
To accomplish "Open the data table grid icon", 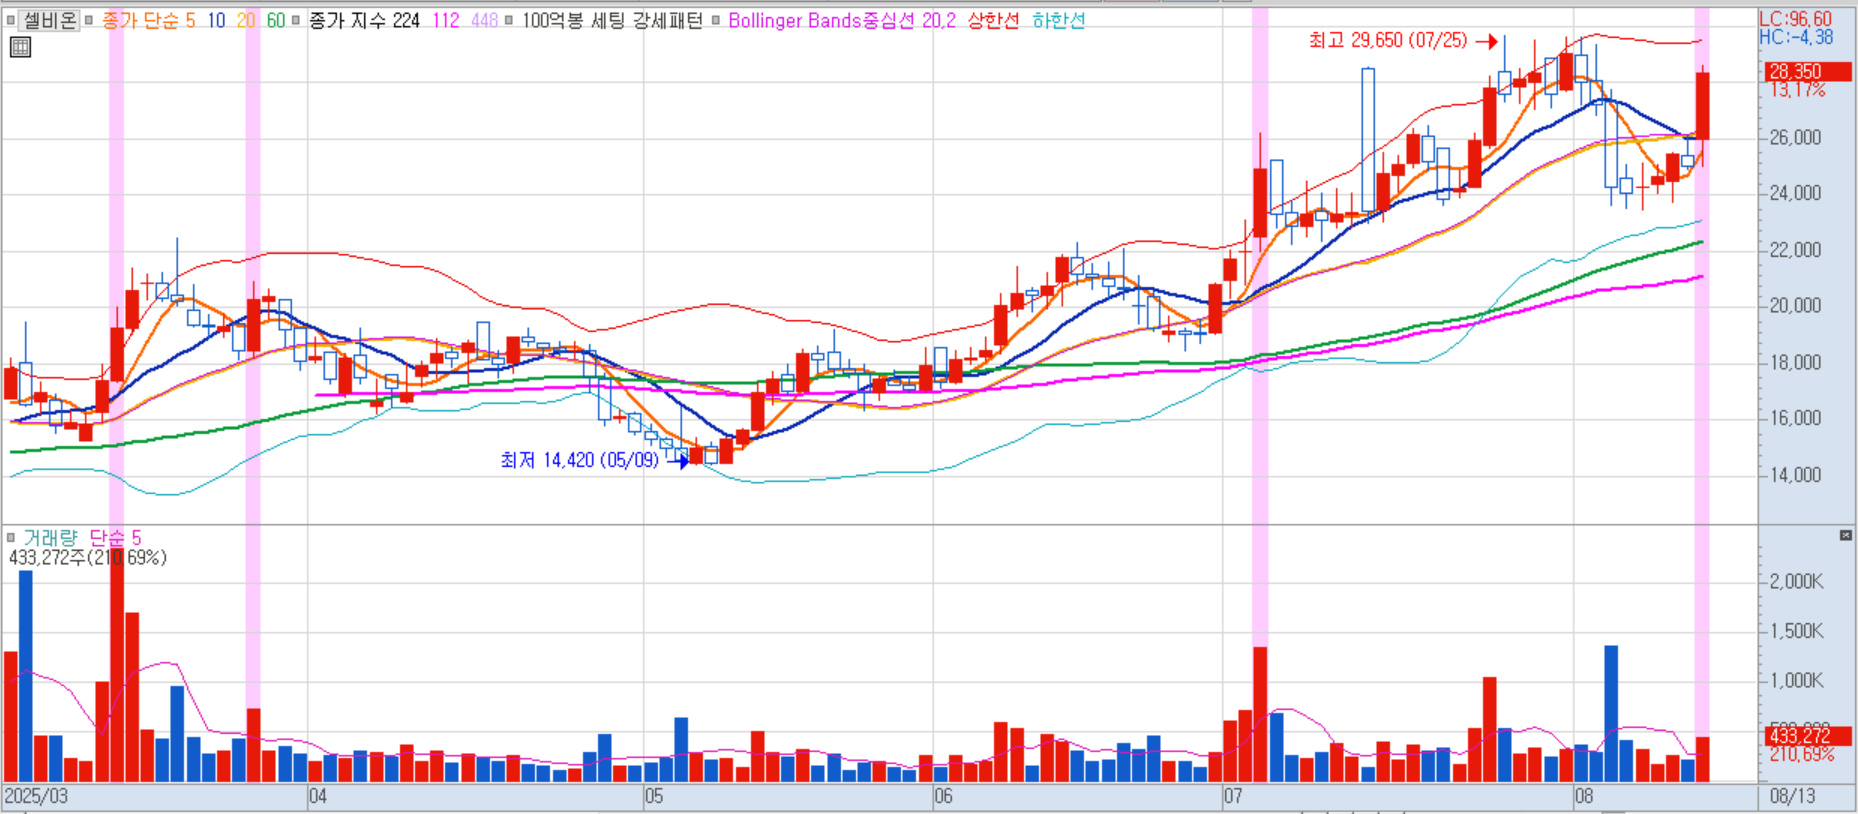I will (20, 47).
